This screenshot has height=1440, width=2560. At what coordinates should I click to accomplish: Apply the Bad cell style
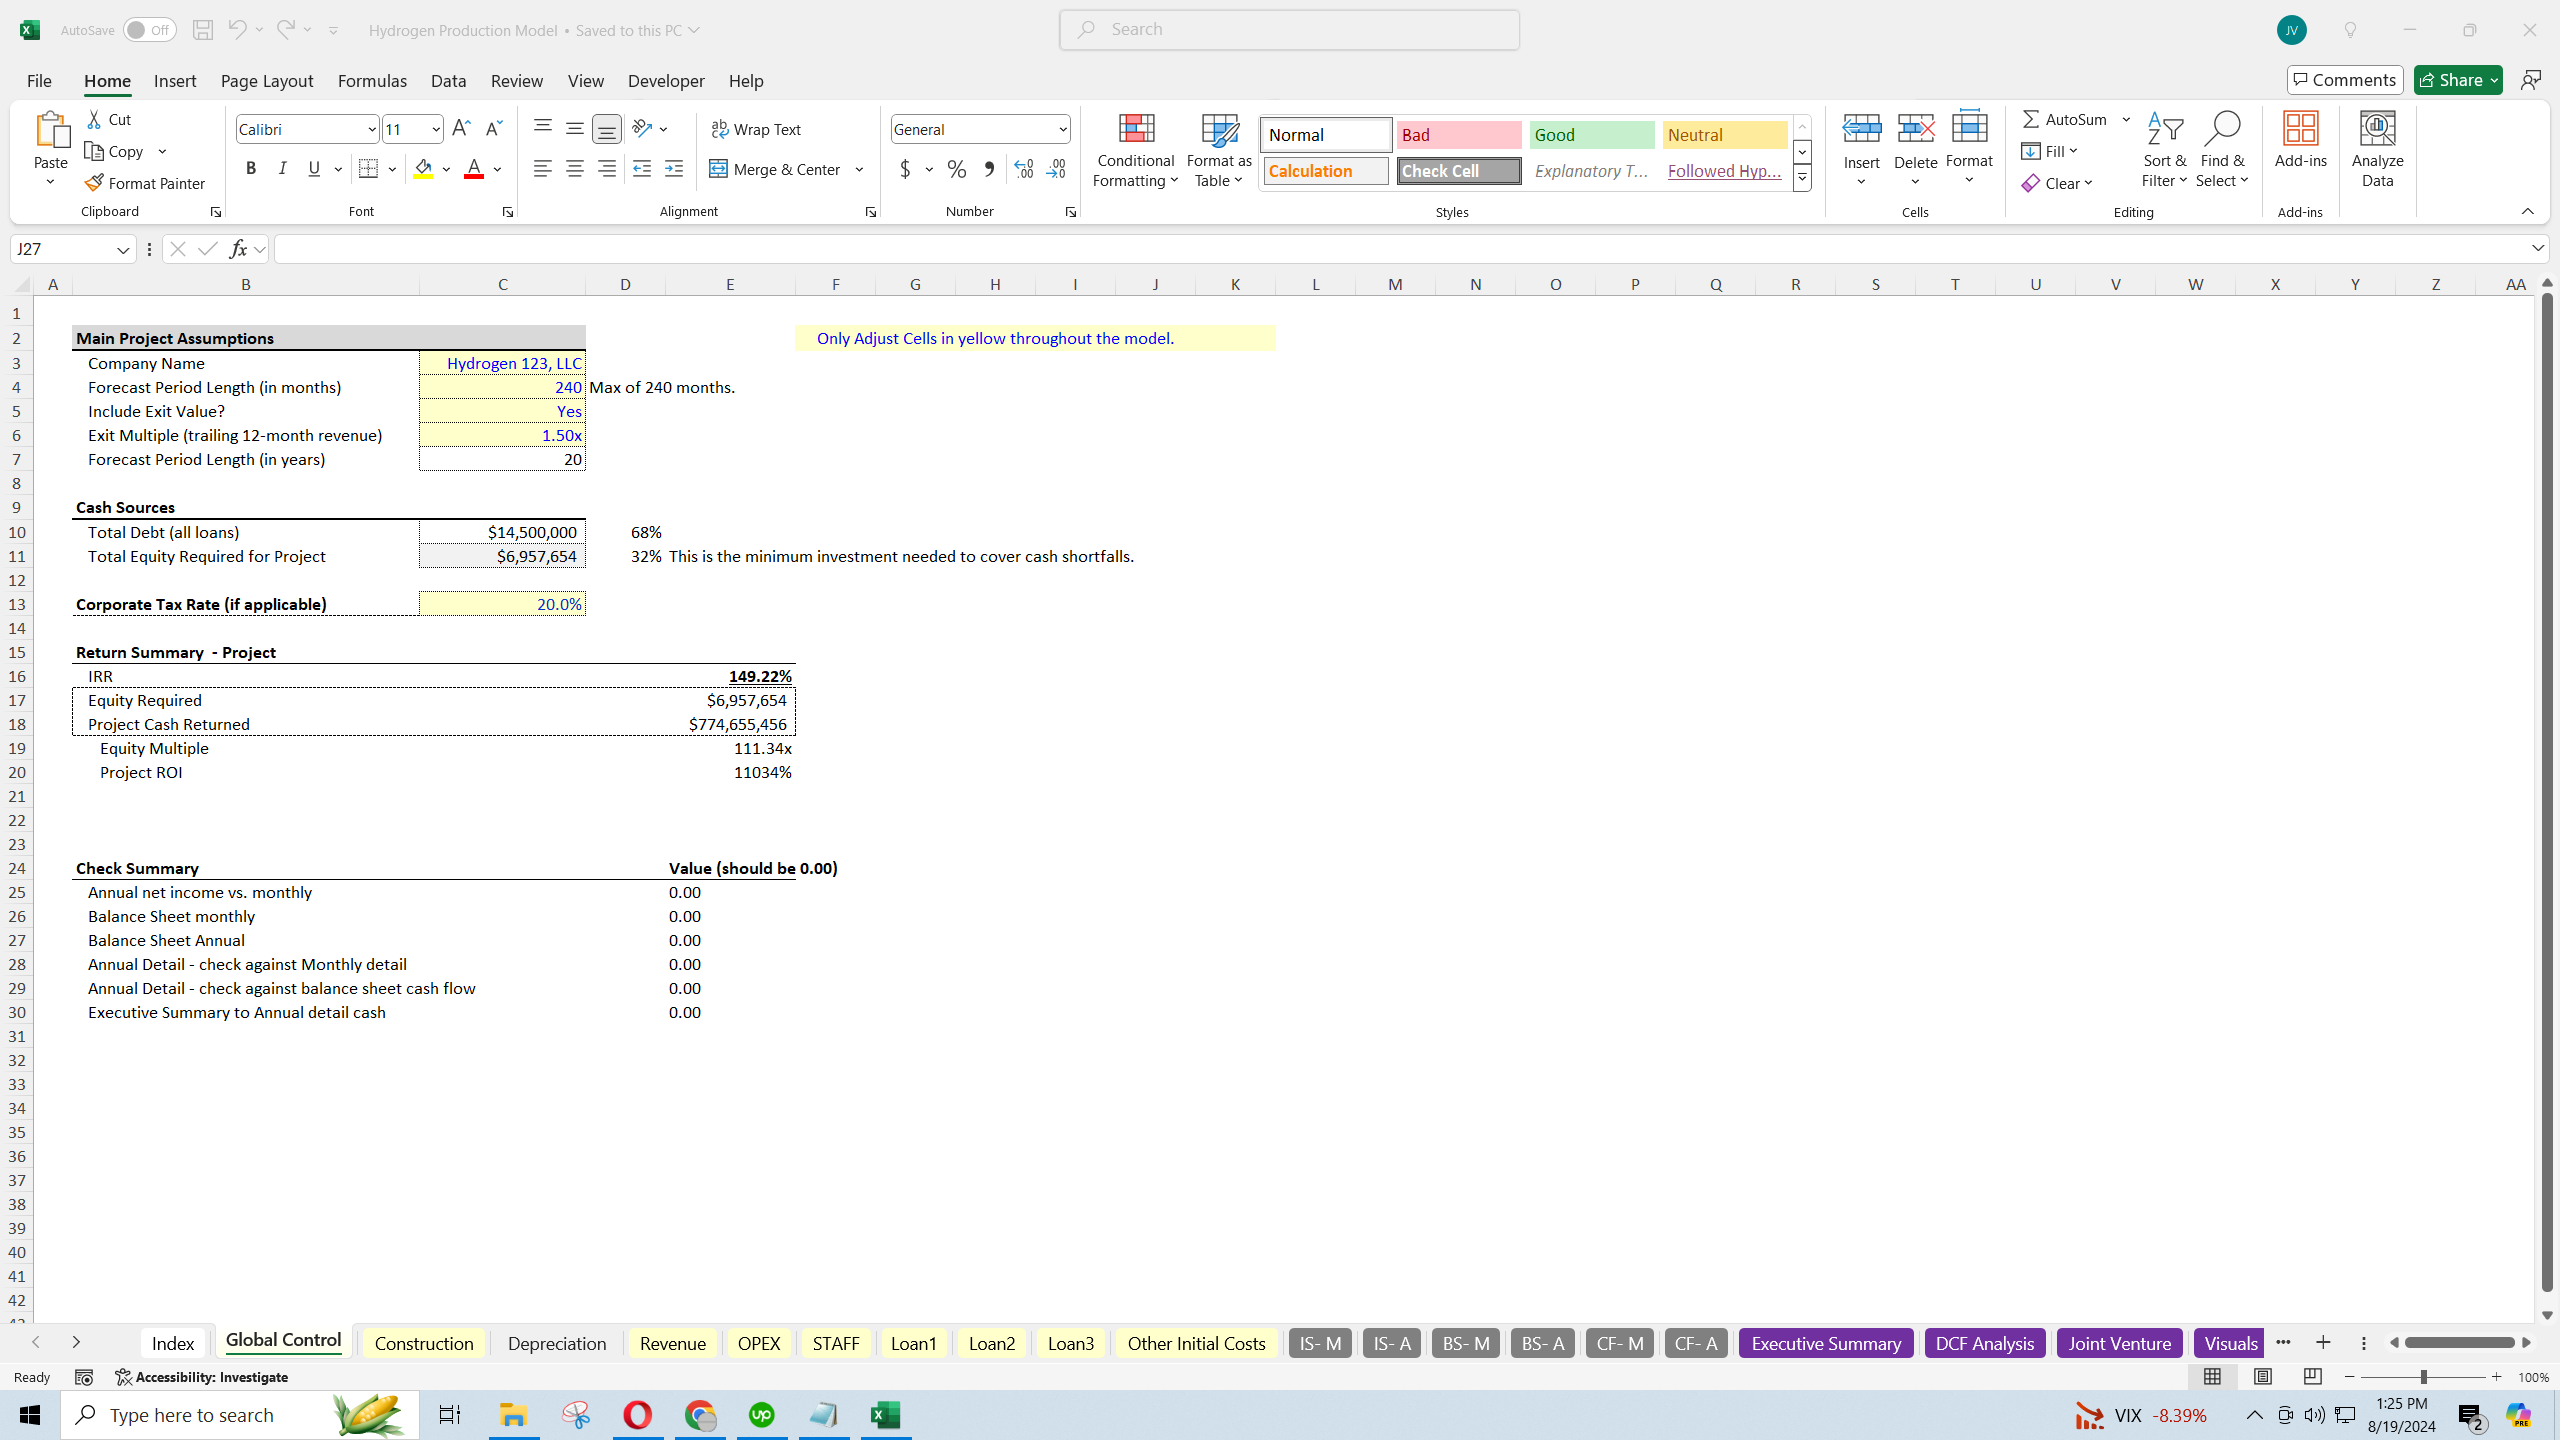pos(1459,135)
